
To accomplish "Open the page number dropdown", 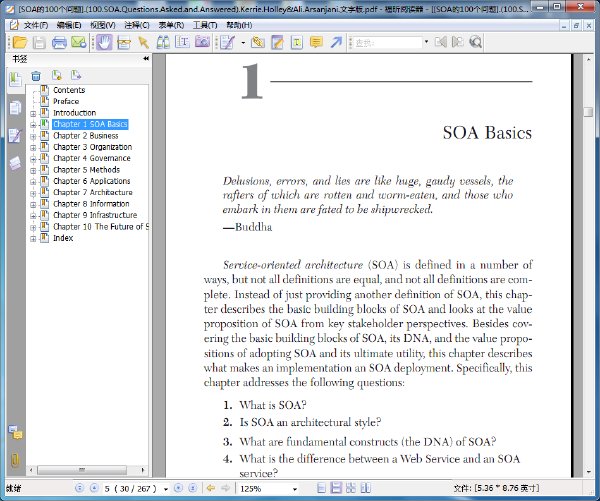I will [x=166, y=489].
